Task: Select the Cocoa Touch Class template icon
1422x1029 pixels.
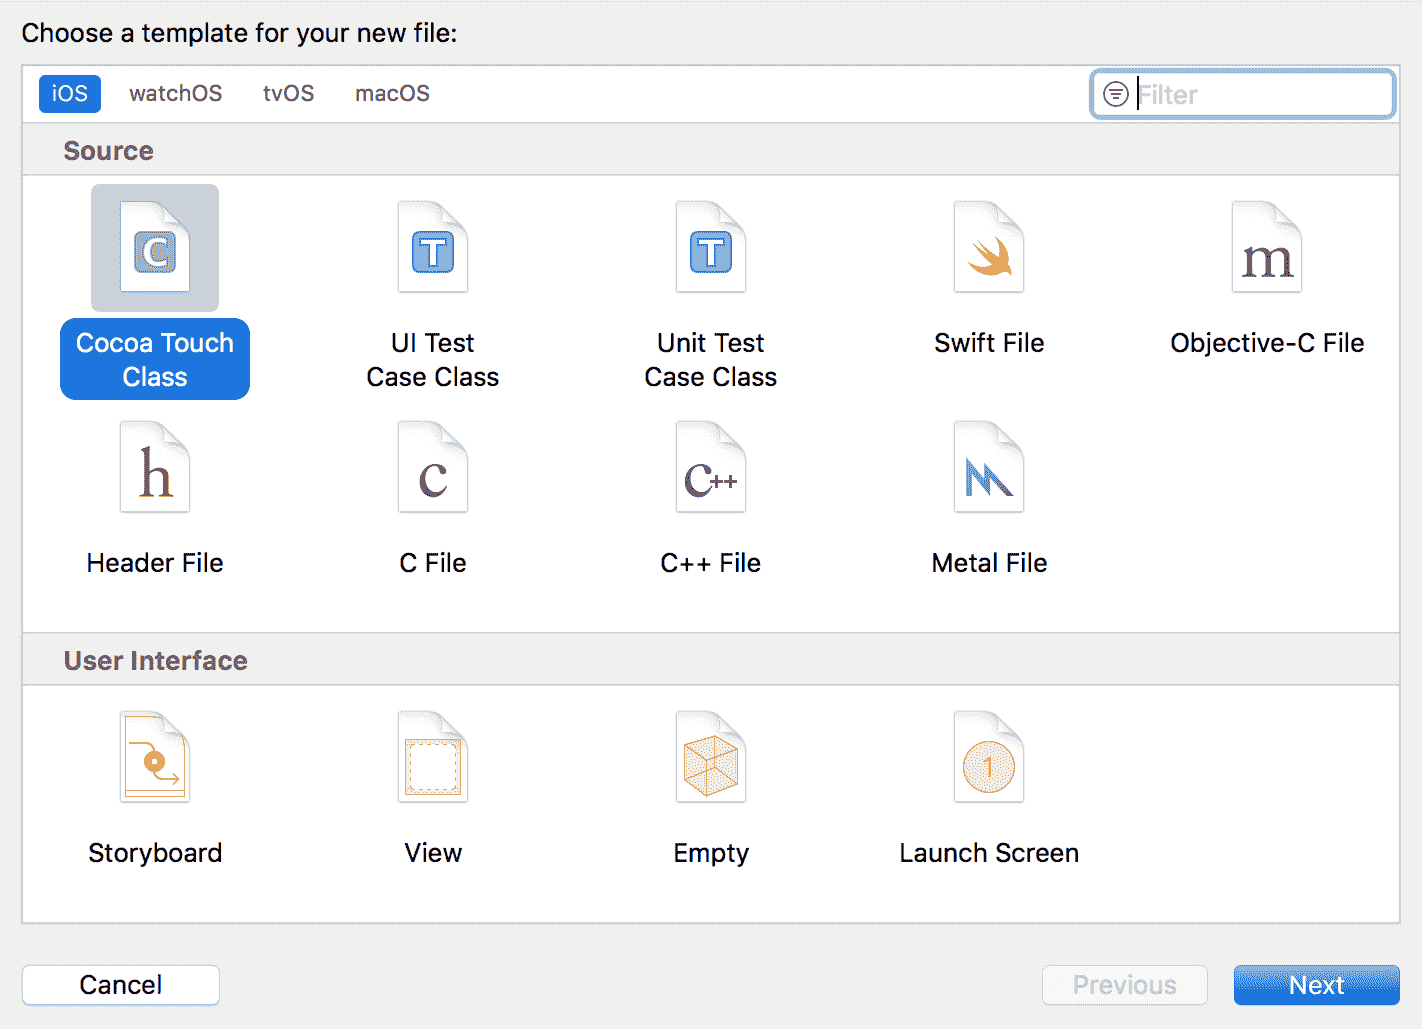Action: tap(155, 248)
